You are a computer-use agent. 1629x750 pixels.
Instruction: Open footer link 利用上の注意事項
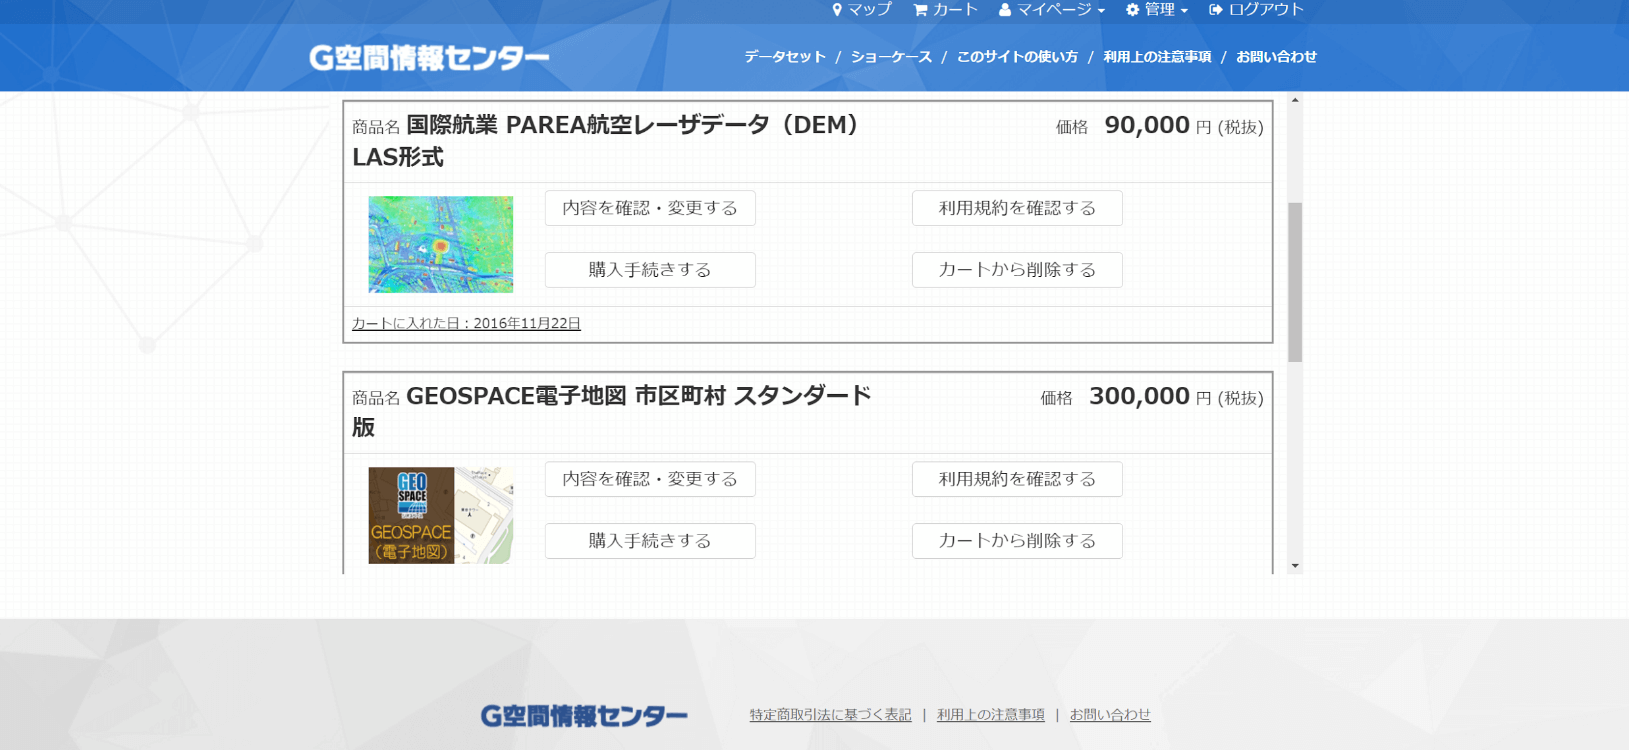pyautogui.click(x=991, y=715)
